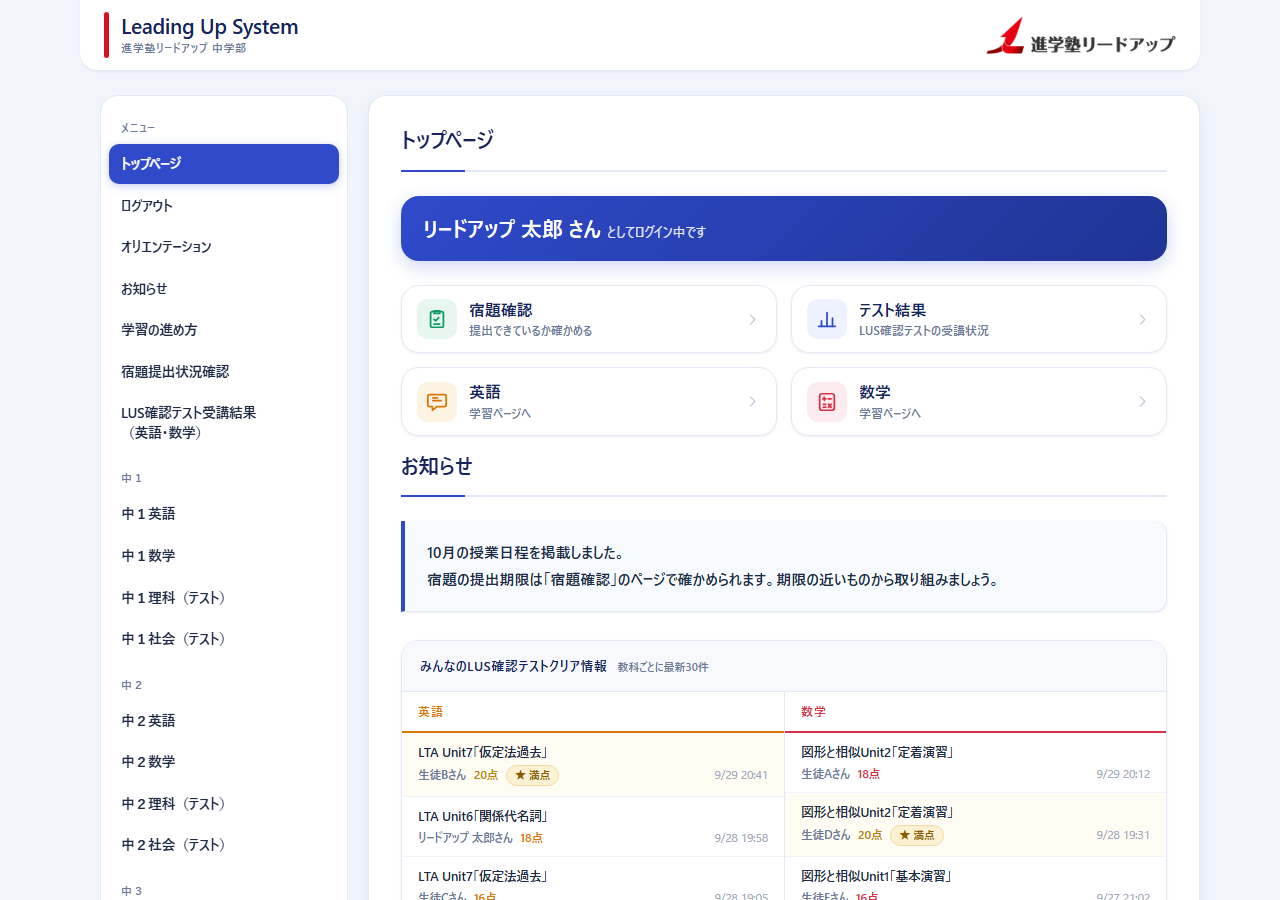Open 中１数学 in the sidebar
1280x900 pixels.
point(224,556)
